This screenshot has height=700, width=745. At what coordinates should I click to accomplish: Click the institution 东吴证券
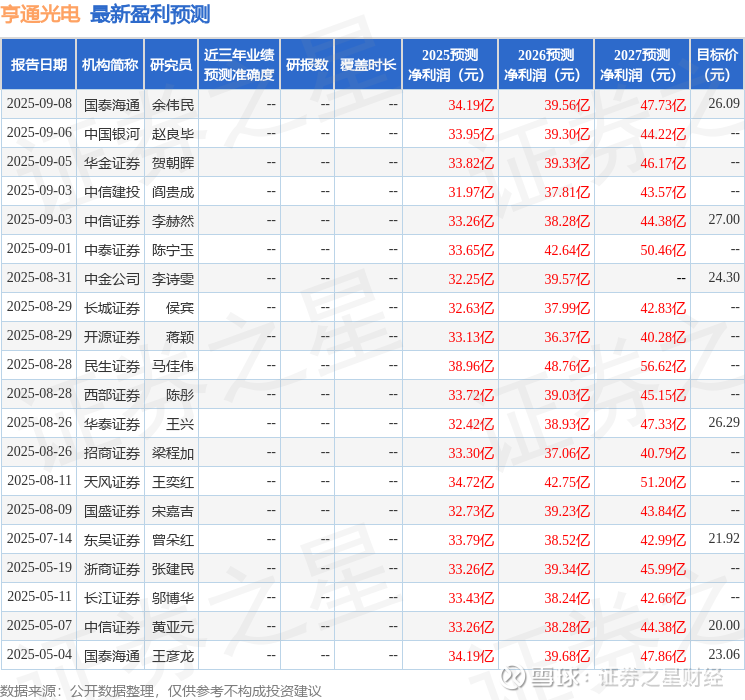112,539
